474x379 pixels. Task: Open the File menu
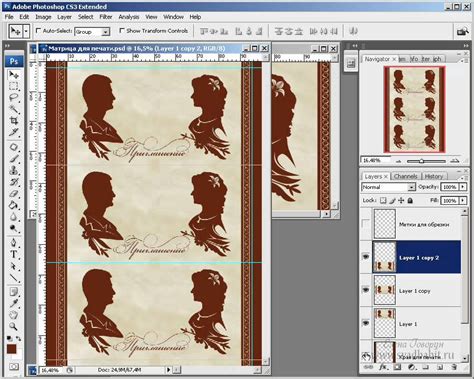(9, 17)
